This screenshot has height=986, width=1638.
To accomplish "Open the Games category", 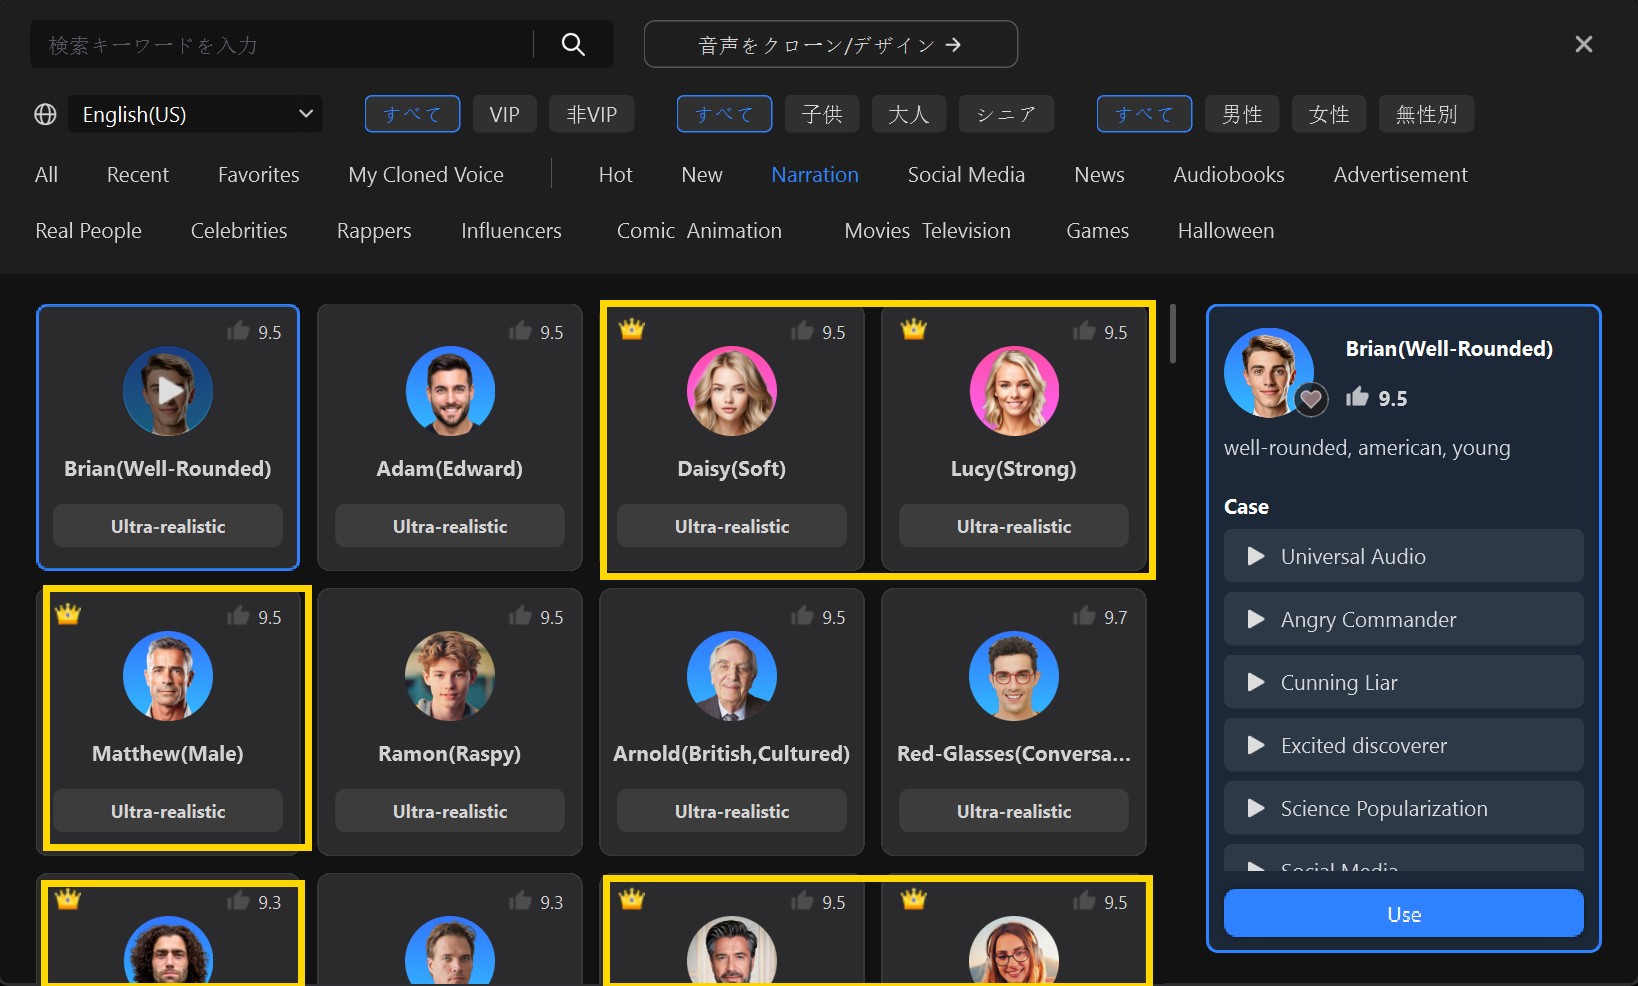I will [1098, 230].
